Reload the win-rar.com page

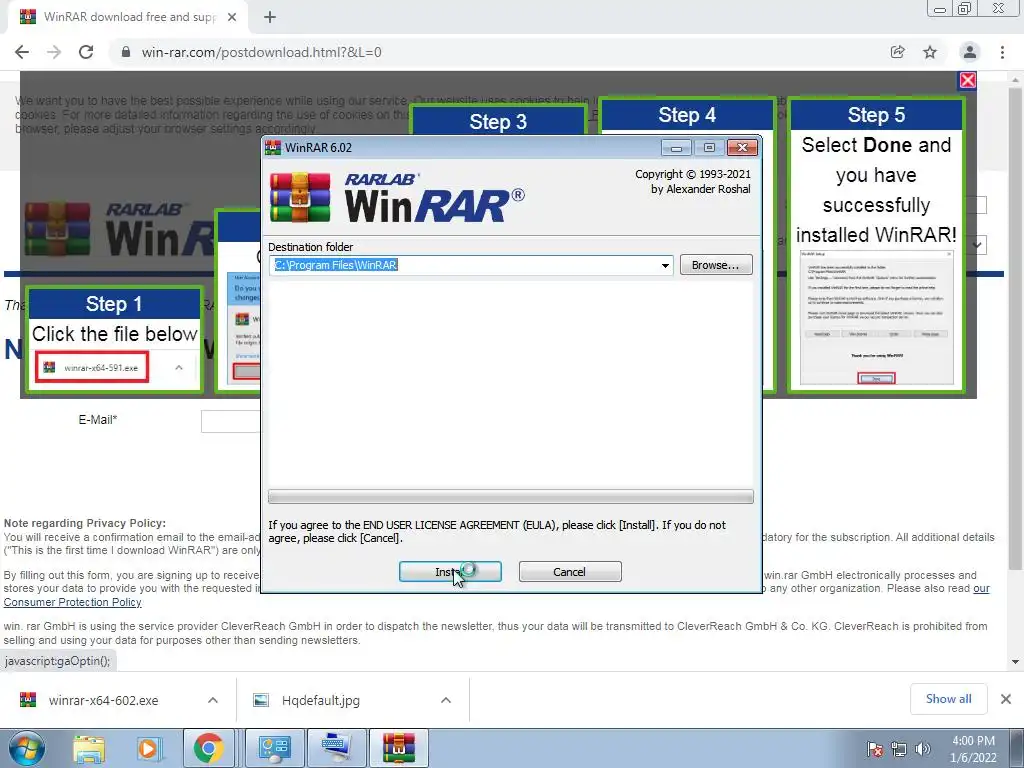86,52
